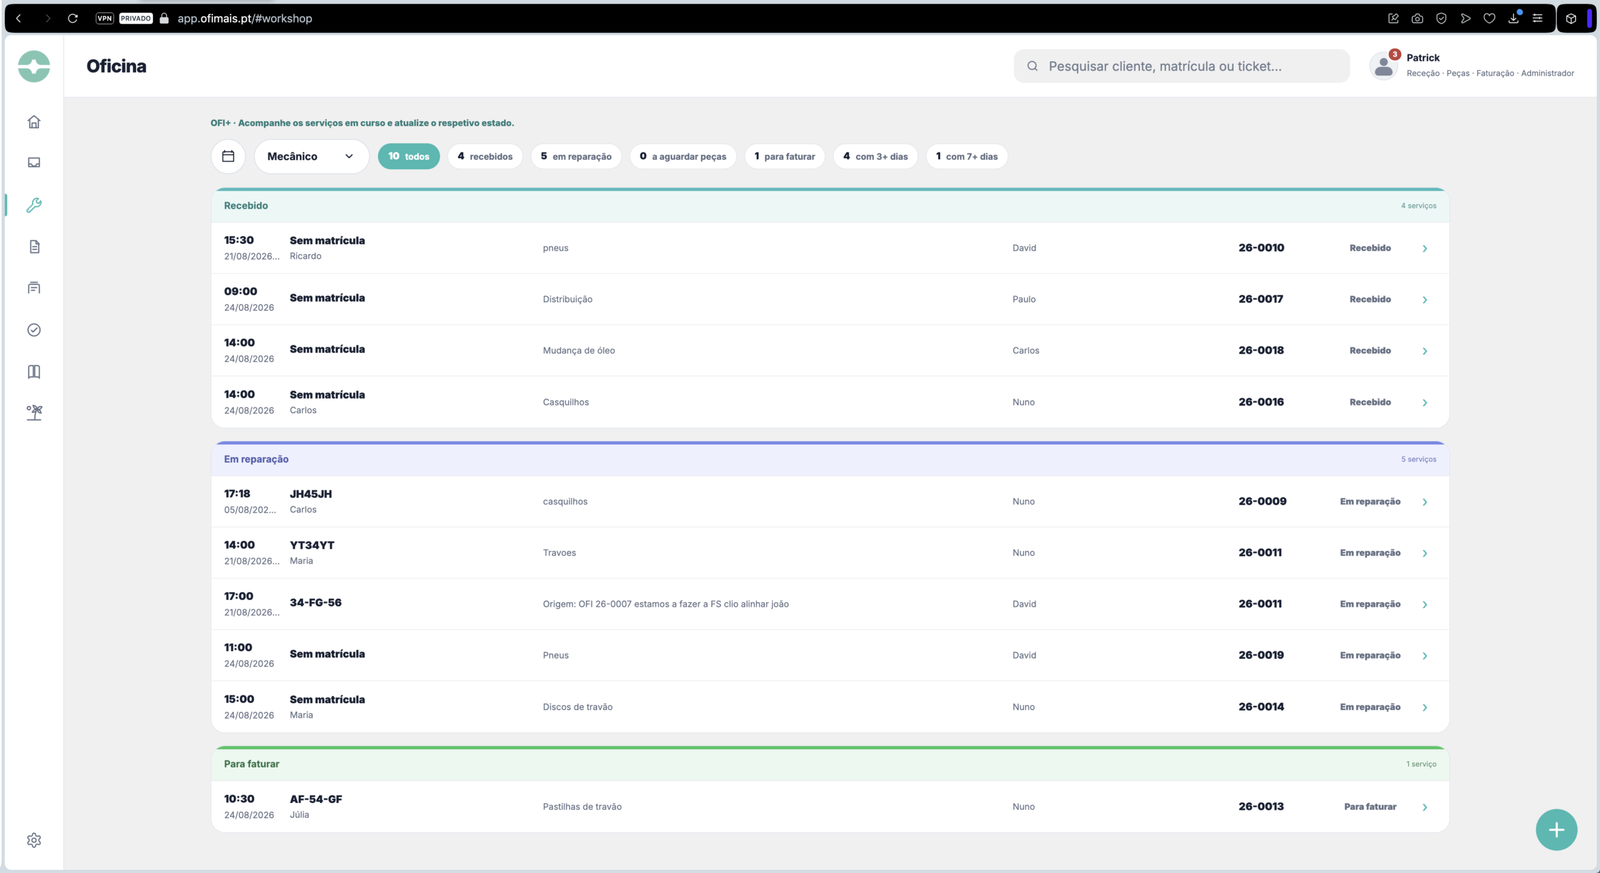Click the 'Mudança de óleo' service text
This screenshot has height=873, width=1600.
point(579,351)
